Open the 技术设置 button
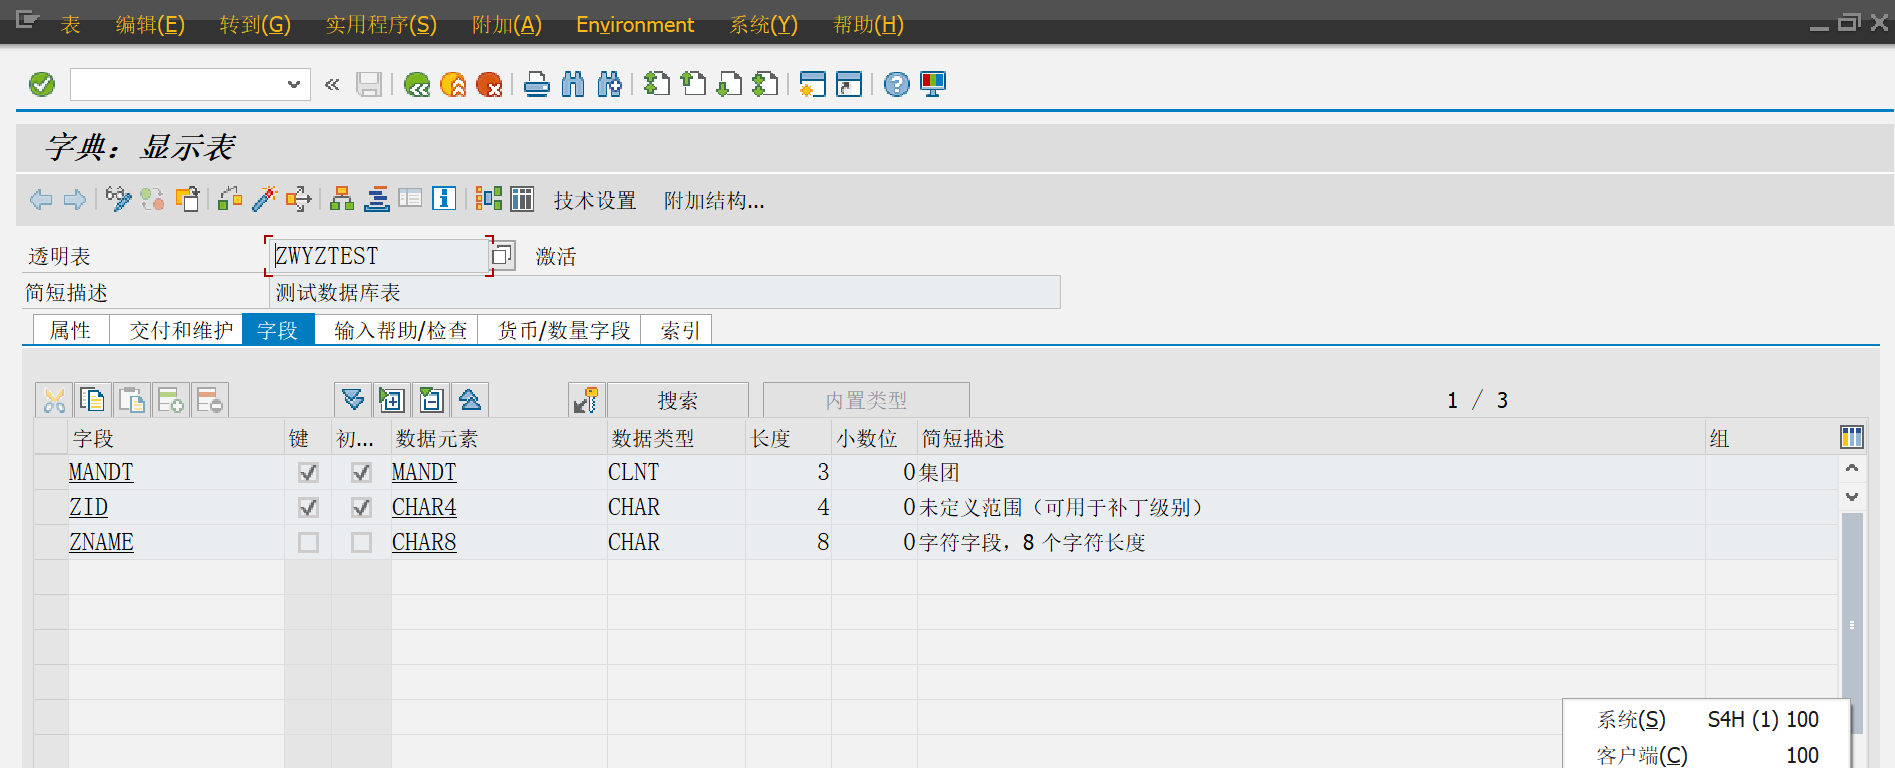 pyautogui.click(x=595, y=201)
